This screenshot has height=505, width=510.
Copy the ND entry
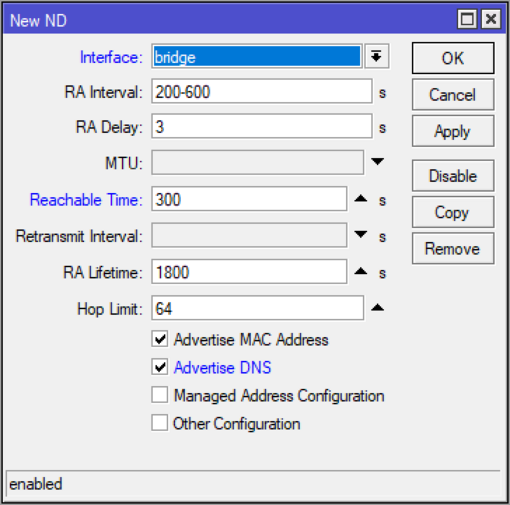click(453, 212)
